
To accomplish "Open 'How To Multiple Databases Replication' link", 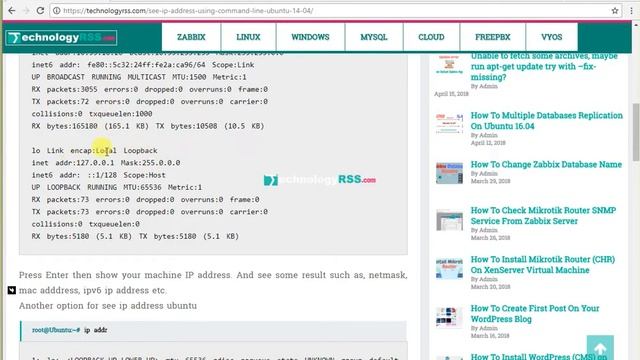I will (547, 121).
